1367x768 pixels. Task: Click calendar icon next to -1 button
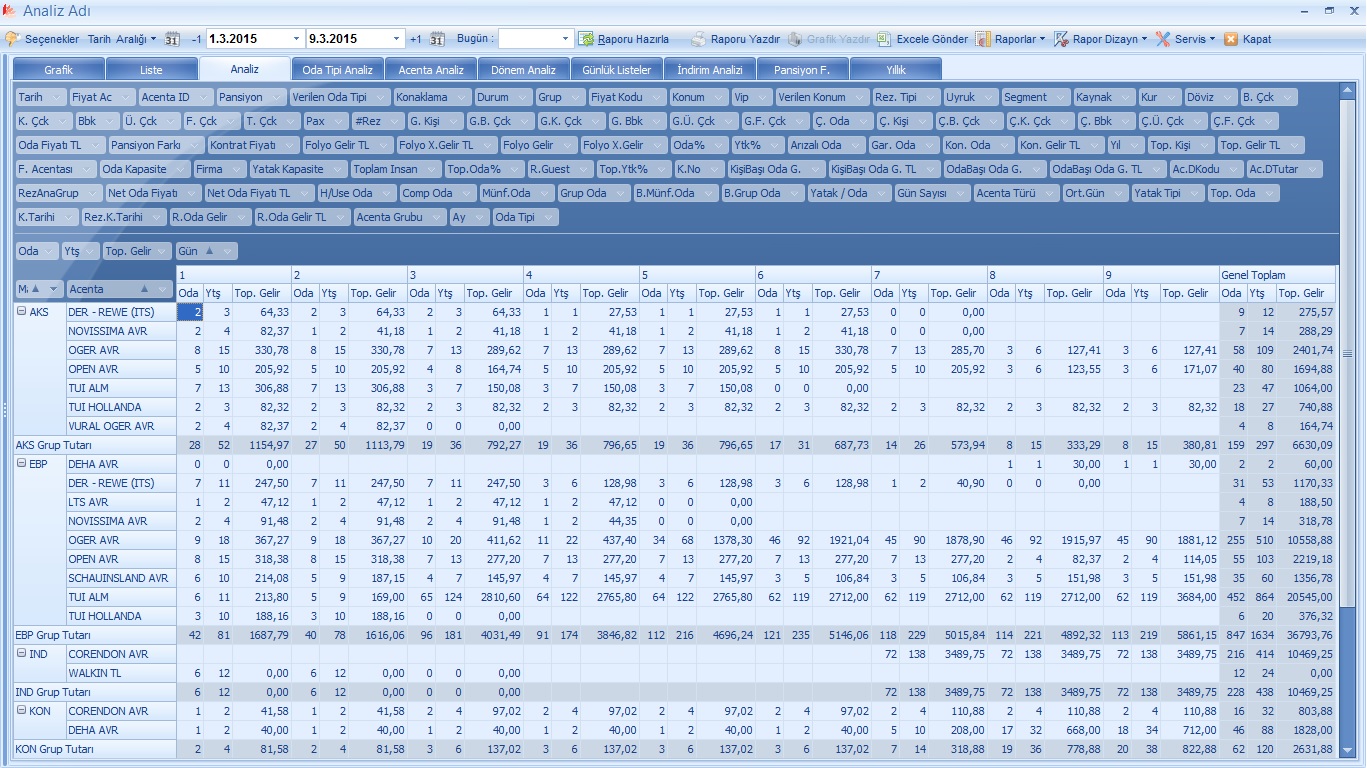(171, 39)
